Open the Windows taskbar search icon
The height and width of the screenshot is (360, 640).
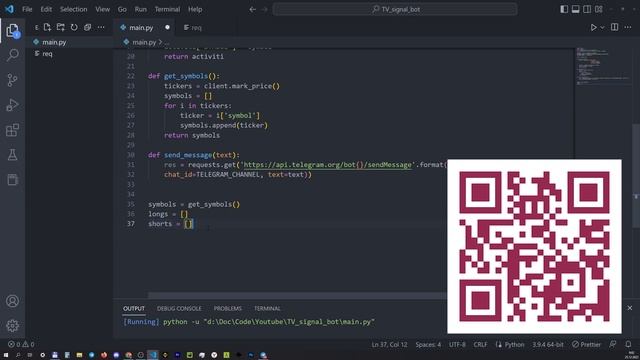(x=18, y=355)
